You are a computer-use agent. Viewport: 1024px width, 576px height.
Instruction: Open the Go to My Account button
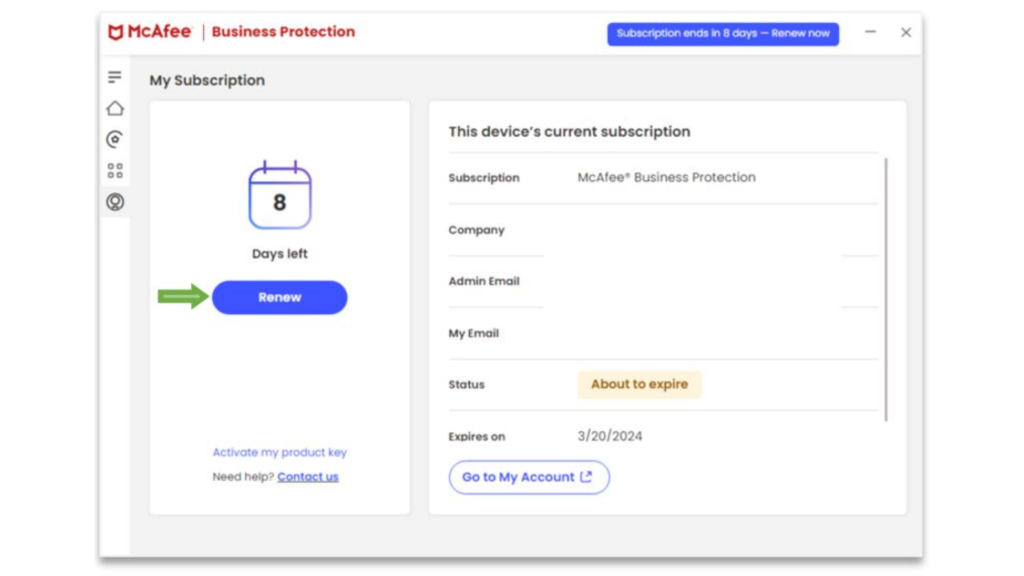tap(528, 477)
